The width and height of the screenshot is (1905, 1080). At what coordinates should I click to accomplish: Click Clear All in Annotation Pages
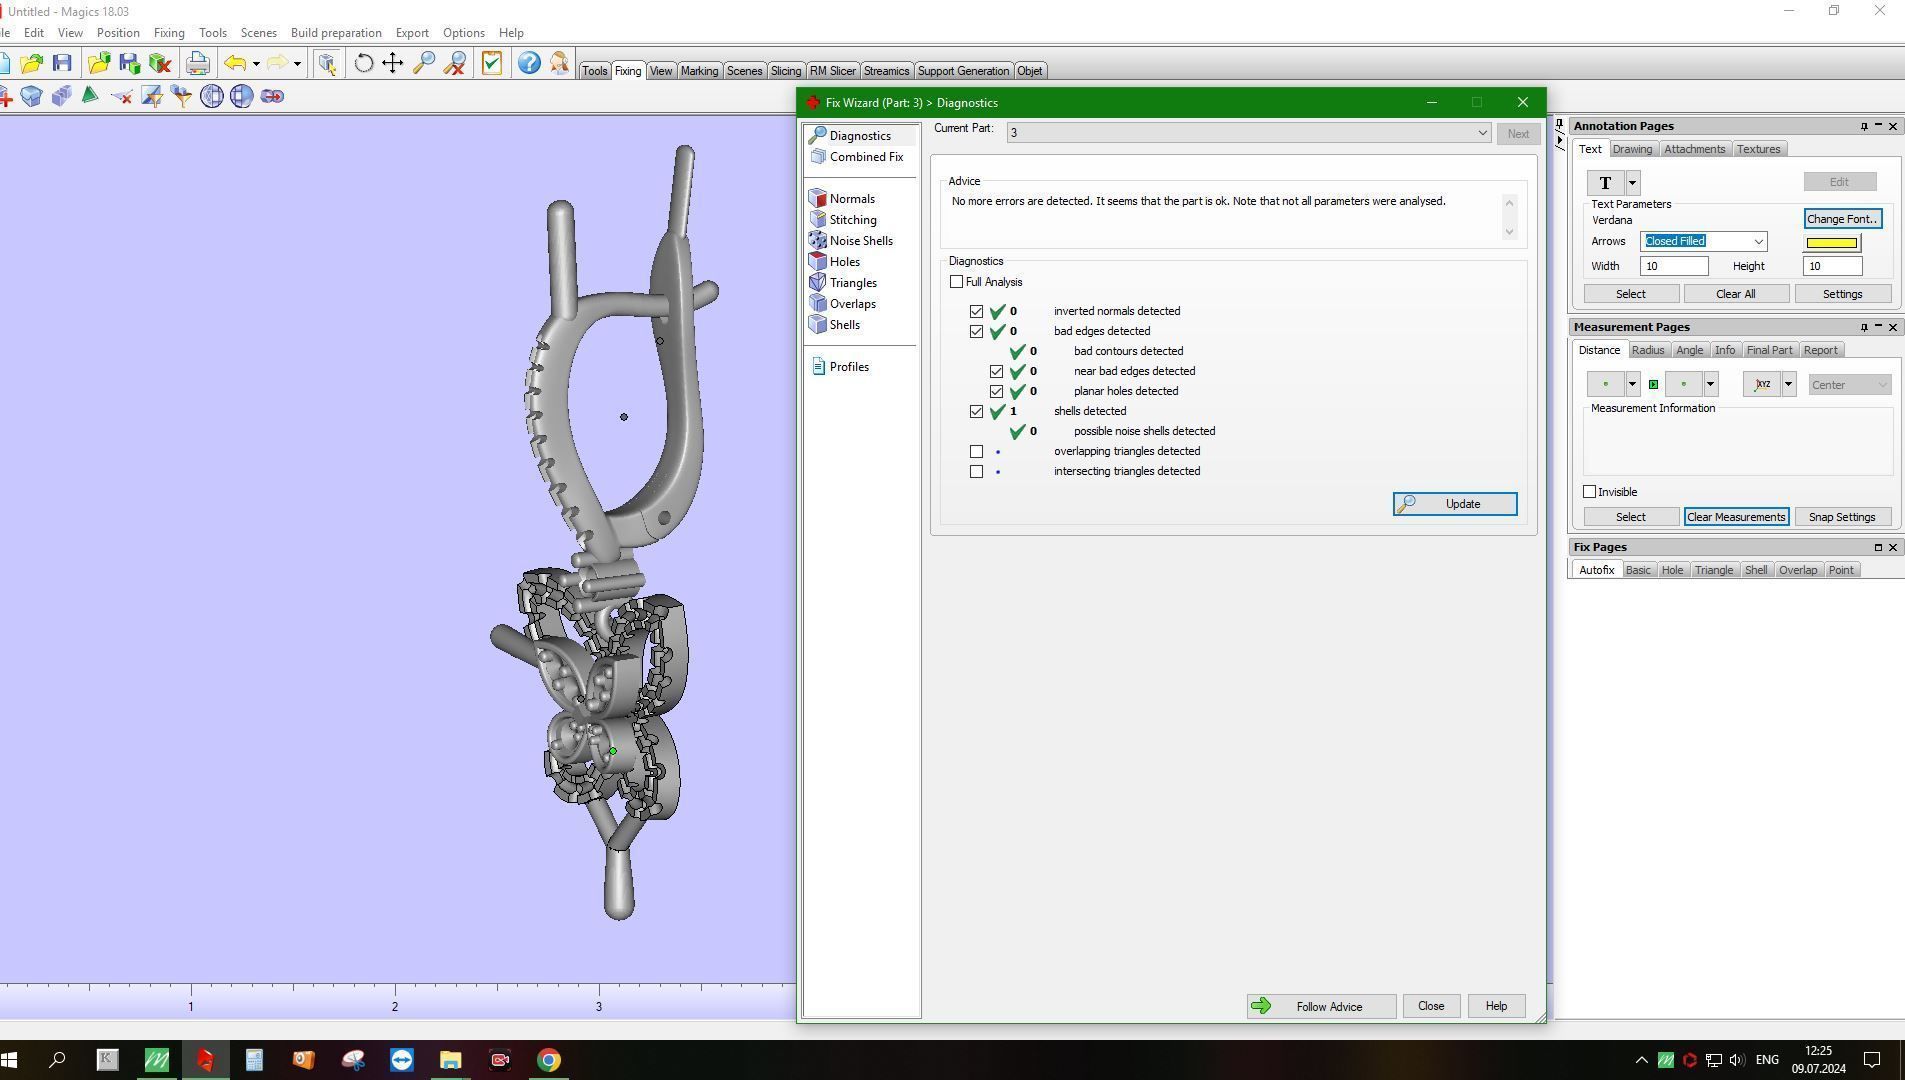click(x=1735, y=294)
